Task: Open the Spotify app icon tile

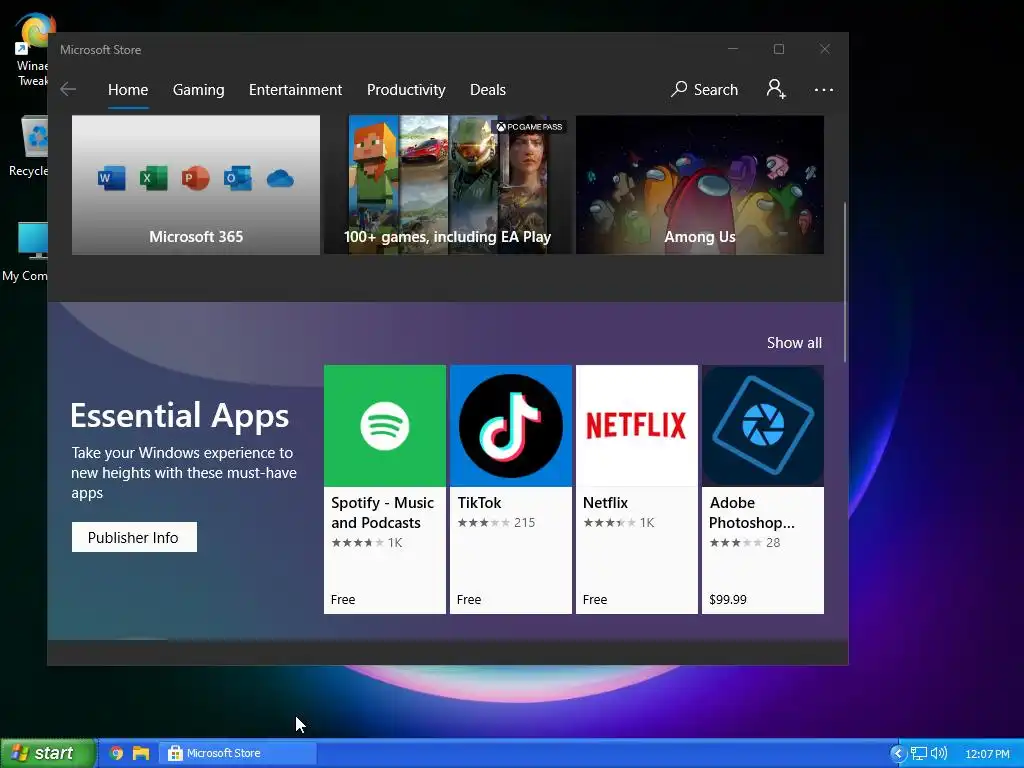Action: (385, 426)
